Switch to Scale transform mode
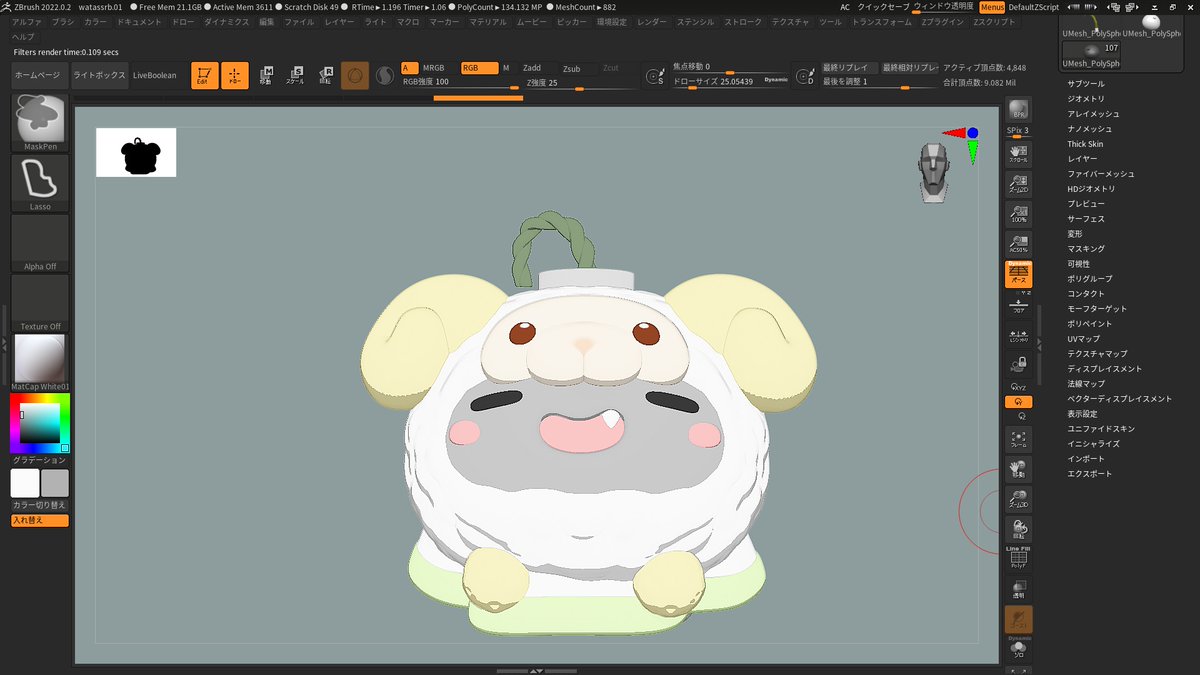This screenshot has width=1200, height=675. (296, 75)
